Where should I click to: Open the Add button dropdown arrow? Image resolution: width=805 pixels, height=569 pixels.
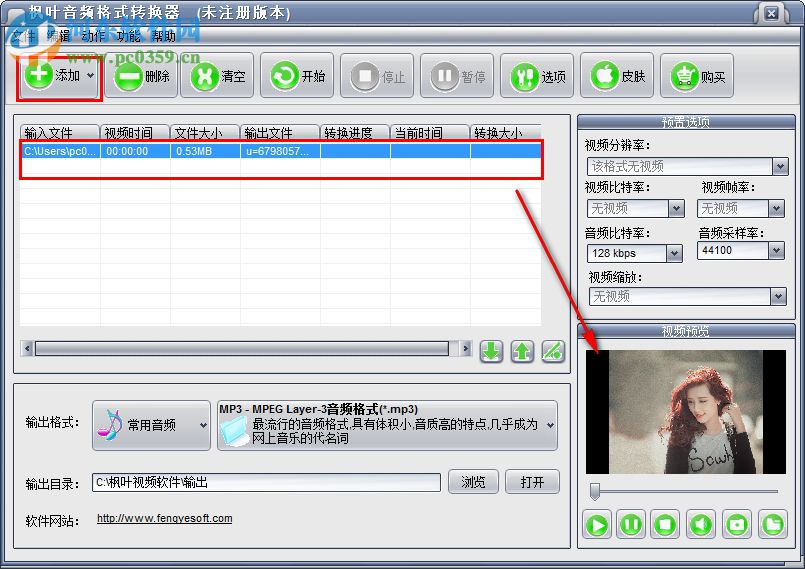90,75
